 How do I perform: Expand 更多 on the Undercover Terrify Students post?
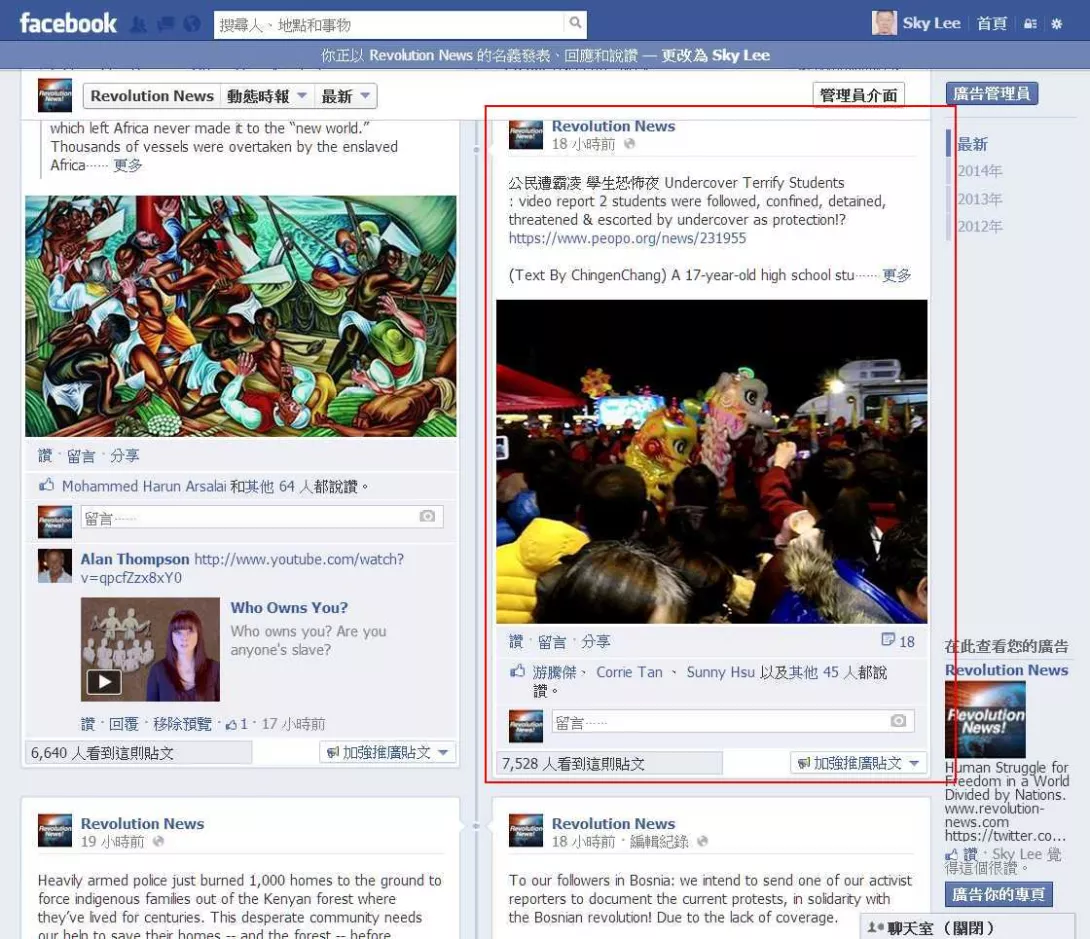pyautogui.click(x=897, y=275)
